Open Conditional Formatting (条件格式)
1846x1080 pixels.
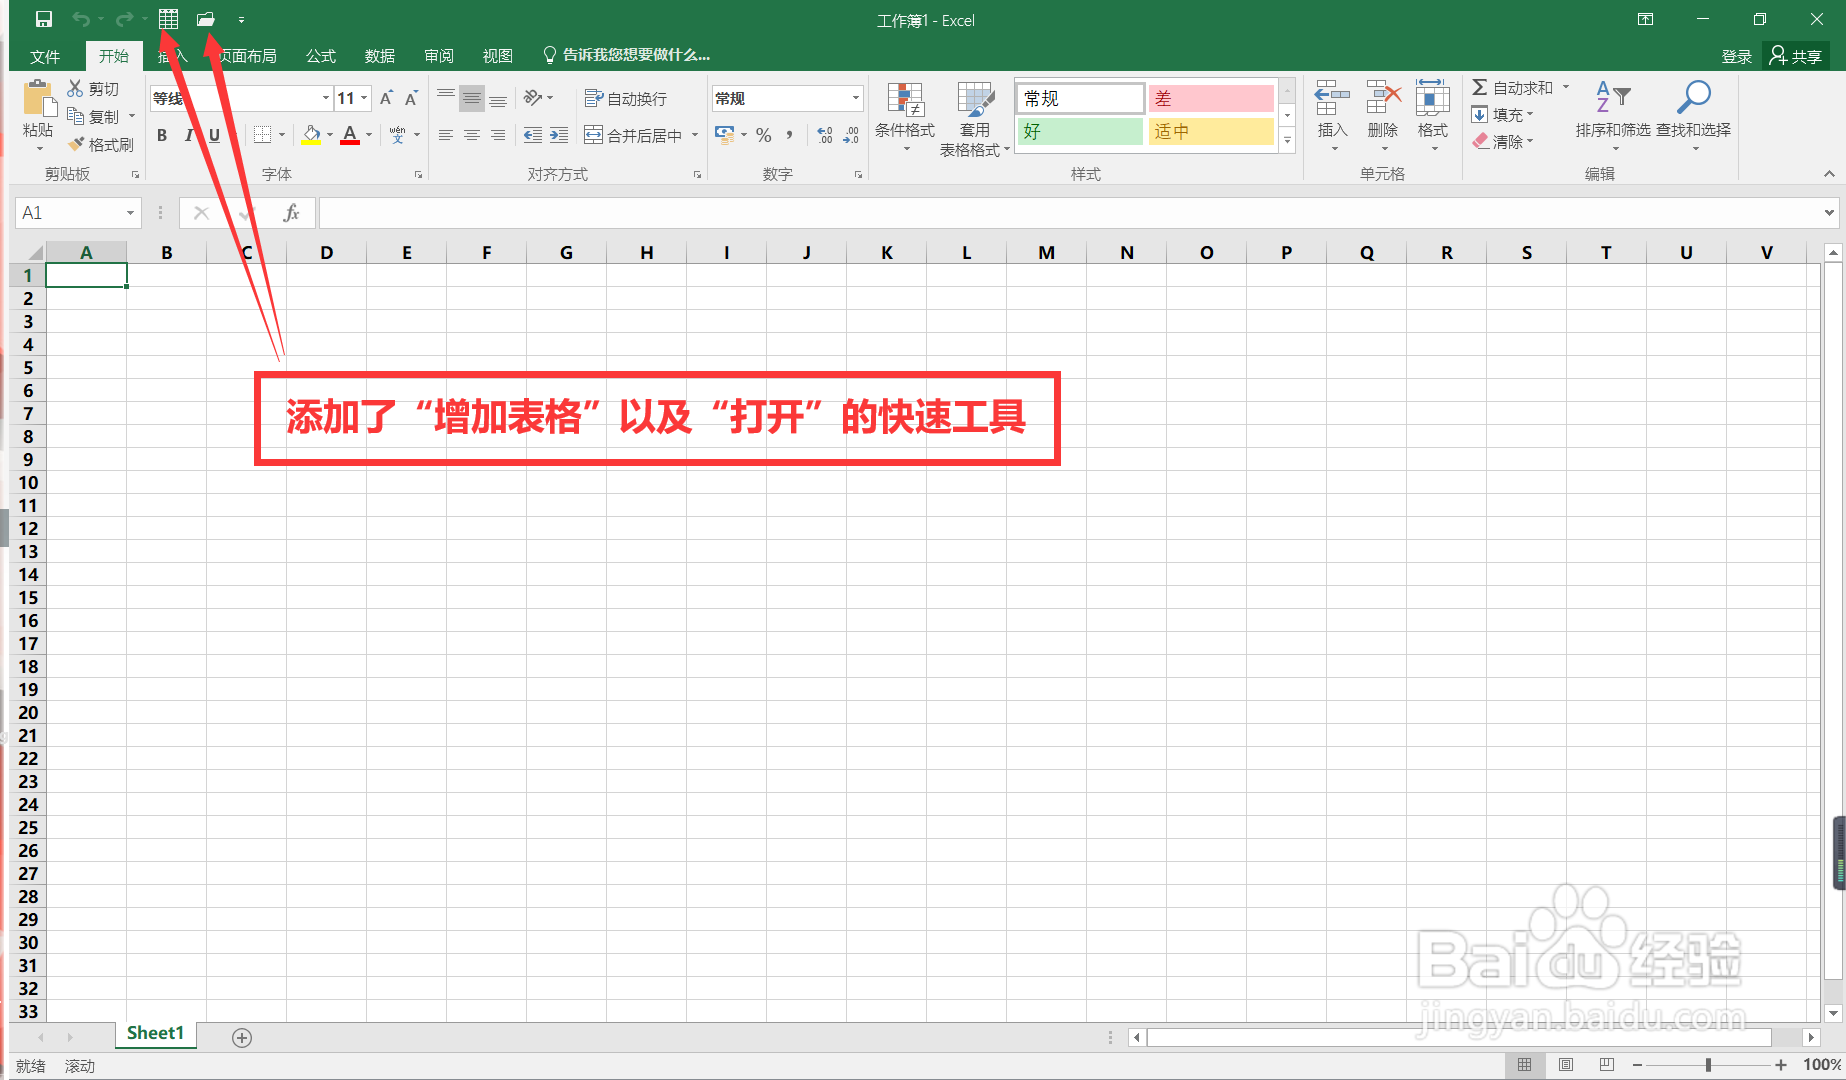(x=905, y=117)
